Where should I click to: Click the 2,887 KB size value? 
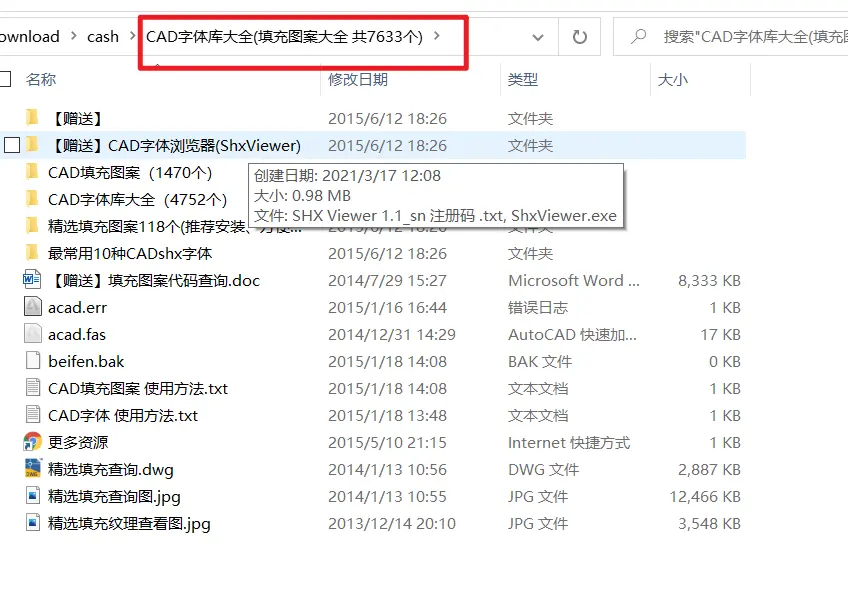709,469
